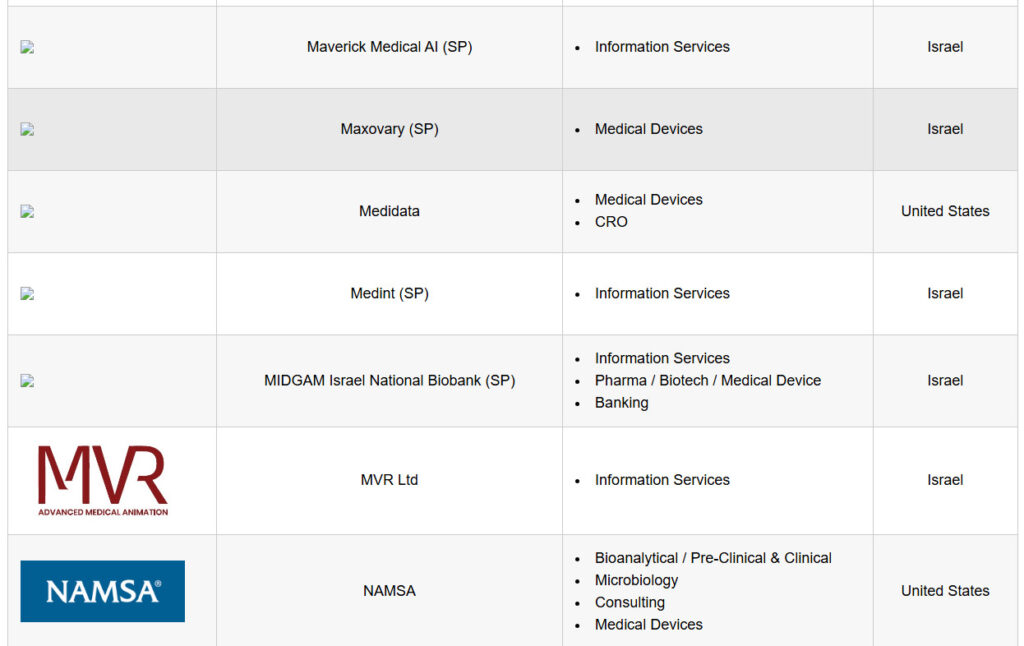
Task: Click CRO category under Medidata
Action: (611, 222)
